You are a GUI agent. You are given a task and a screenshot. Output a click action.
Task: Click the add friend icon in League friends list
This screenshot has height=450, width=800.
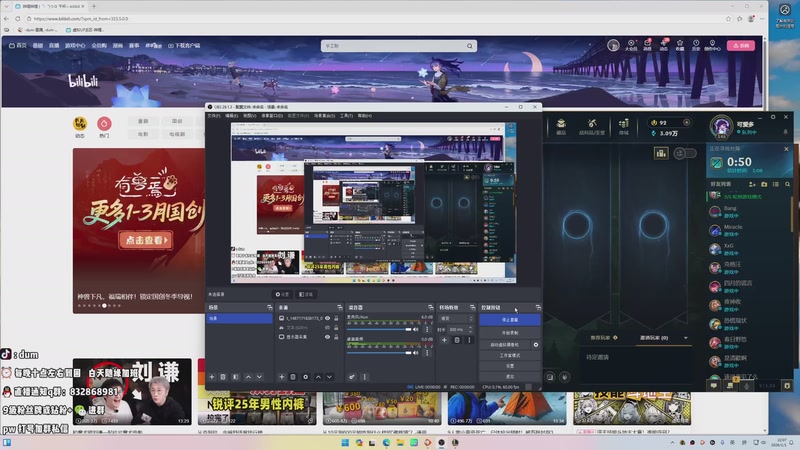click(752, 184)
